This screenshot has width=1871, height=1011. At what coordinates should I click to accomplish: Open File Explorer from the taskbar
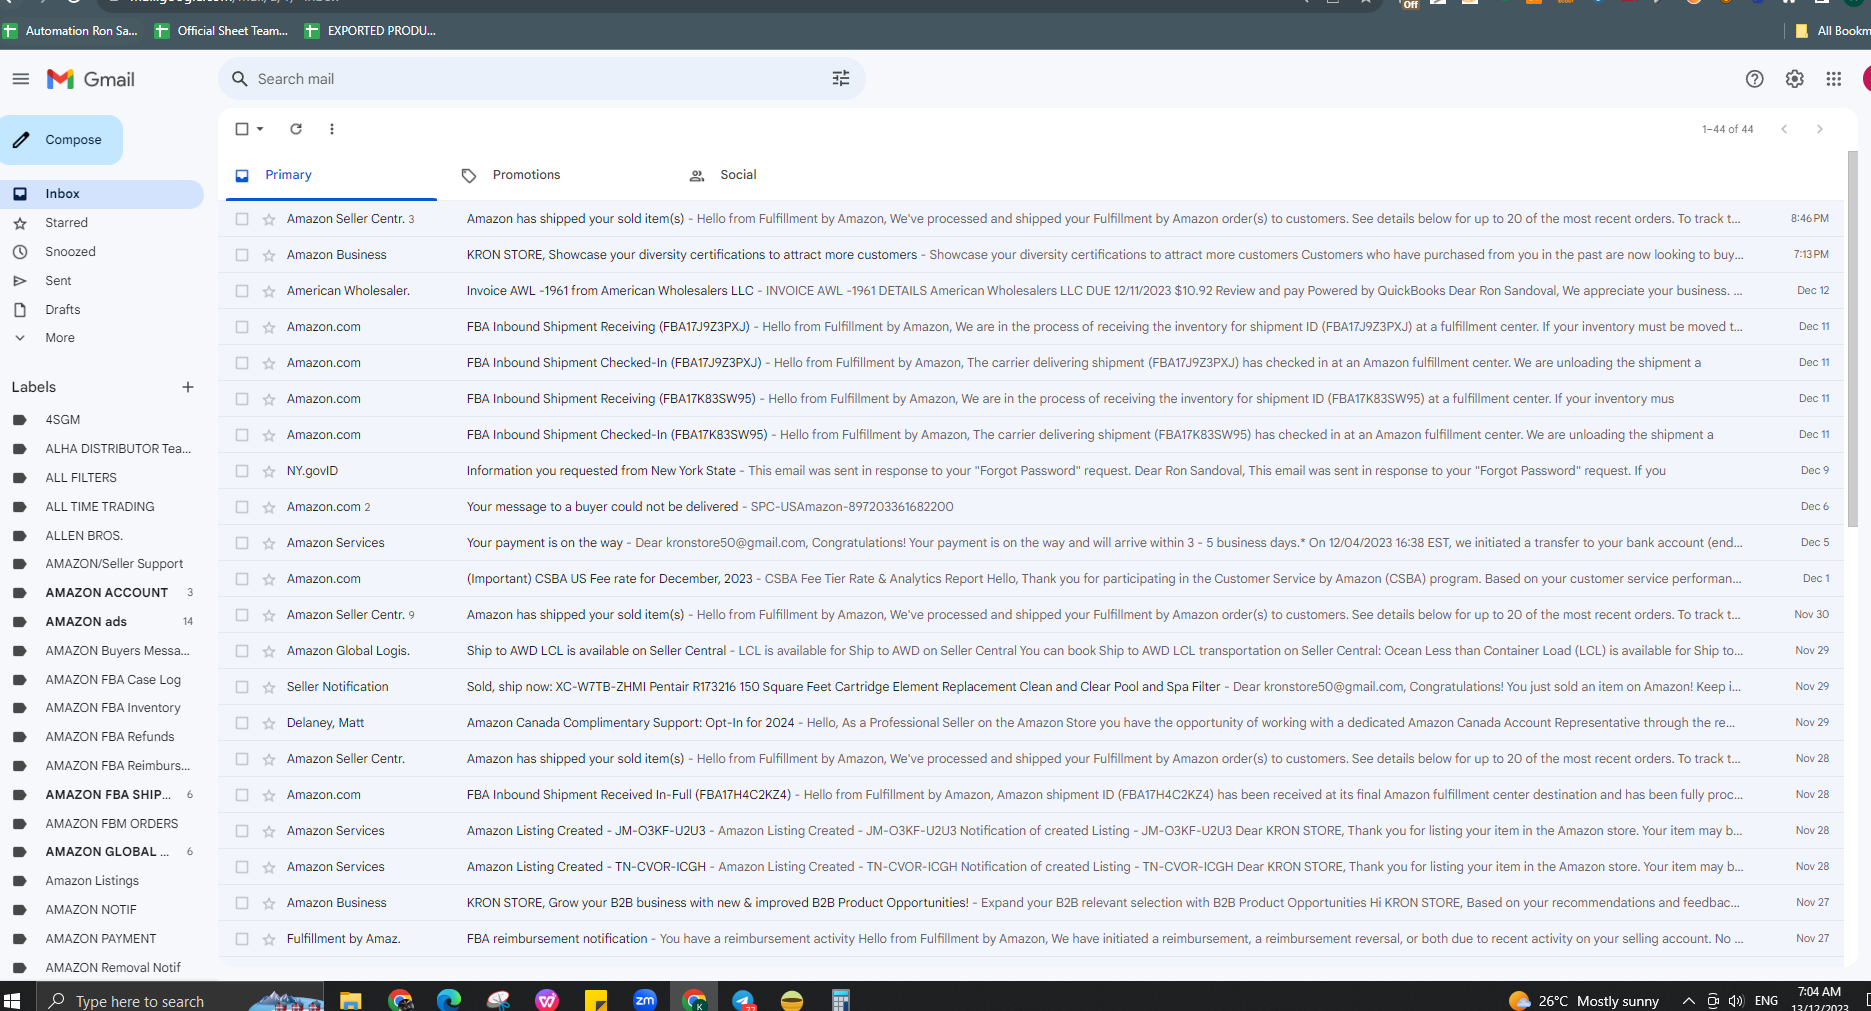click(x=350, y=999)
